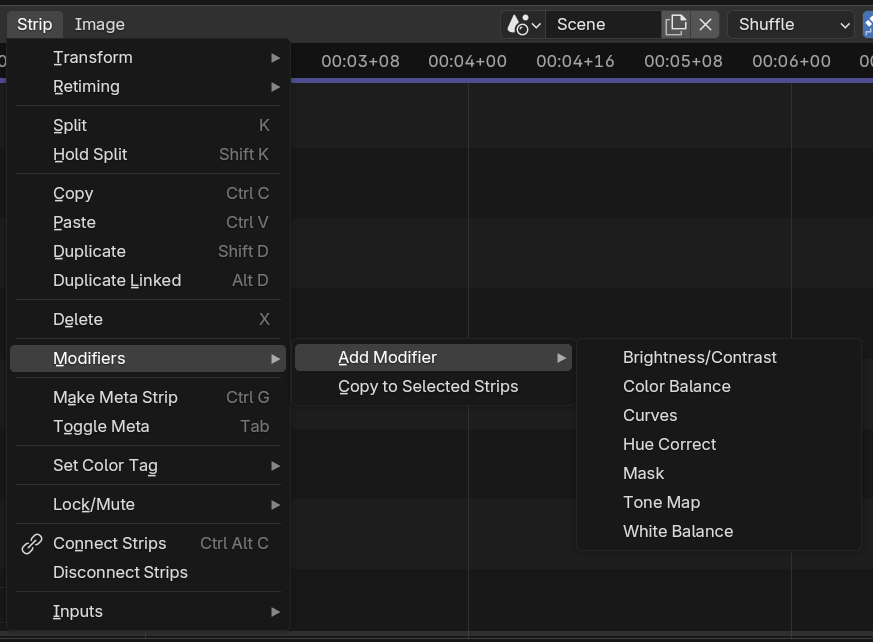Choose Split from the Strip menu
Viewport: 873px width, 642px height.
coord(148,125)
